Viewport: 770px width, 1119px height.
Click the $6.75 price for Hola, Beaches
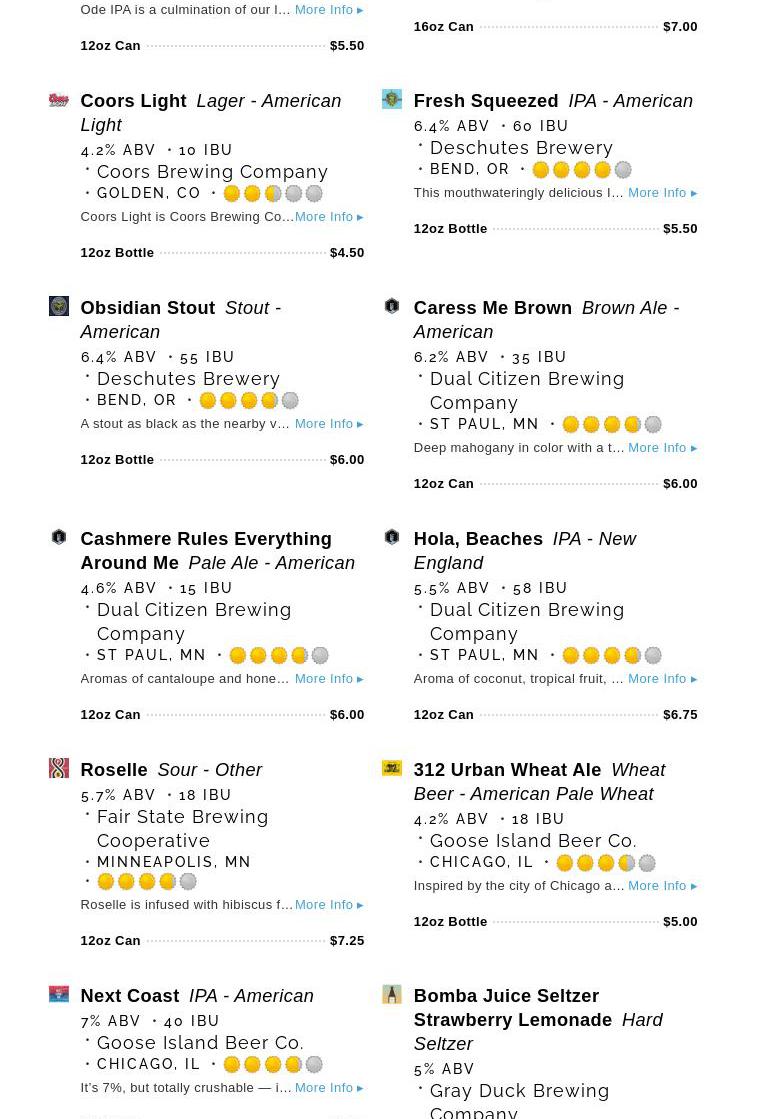point(680,715)
